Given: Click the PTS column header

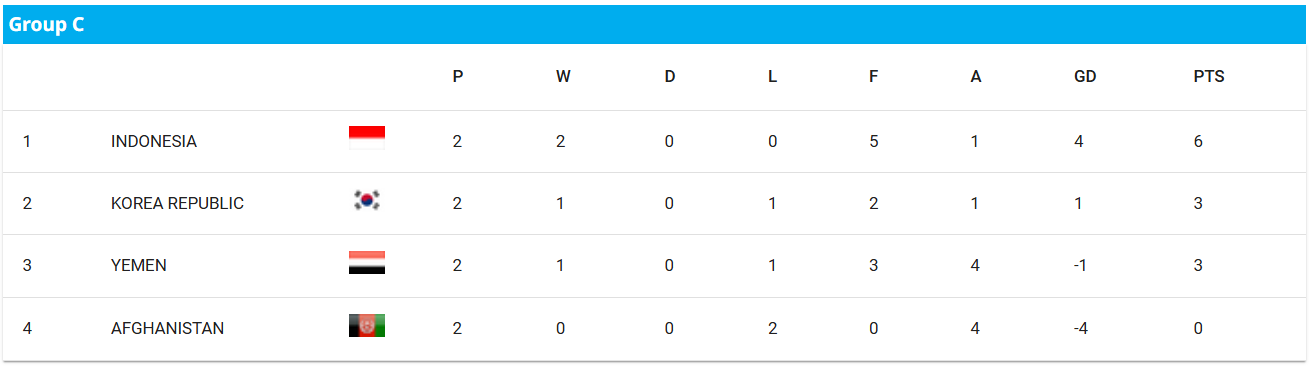Looking at the screenshot, I should click(x=1209, y=77).
